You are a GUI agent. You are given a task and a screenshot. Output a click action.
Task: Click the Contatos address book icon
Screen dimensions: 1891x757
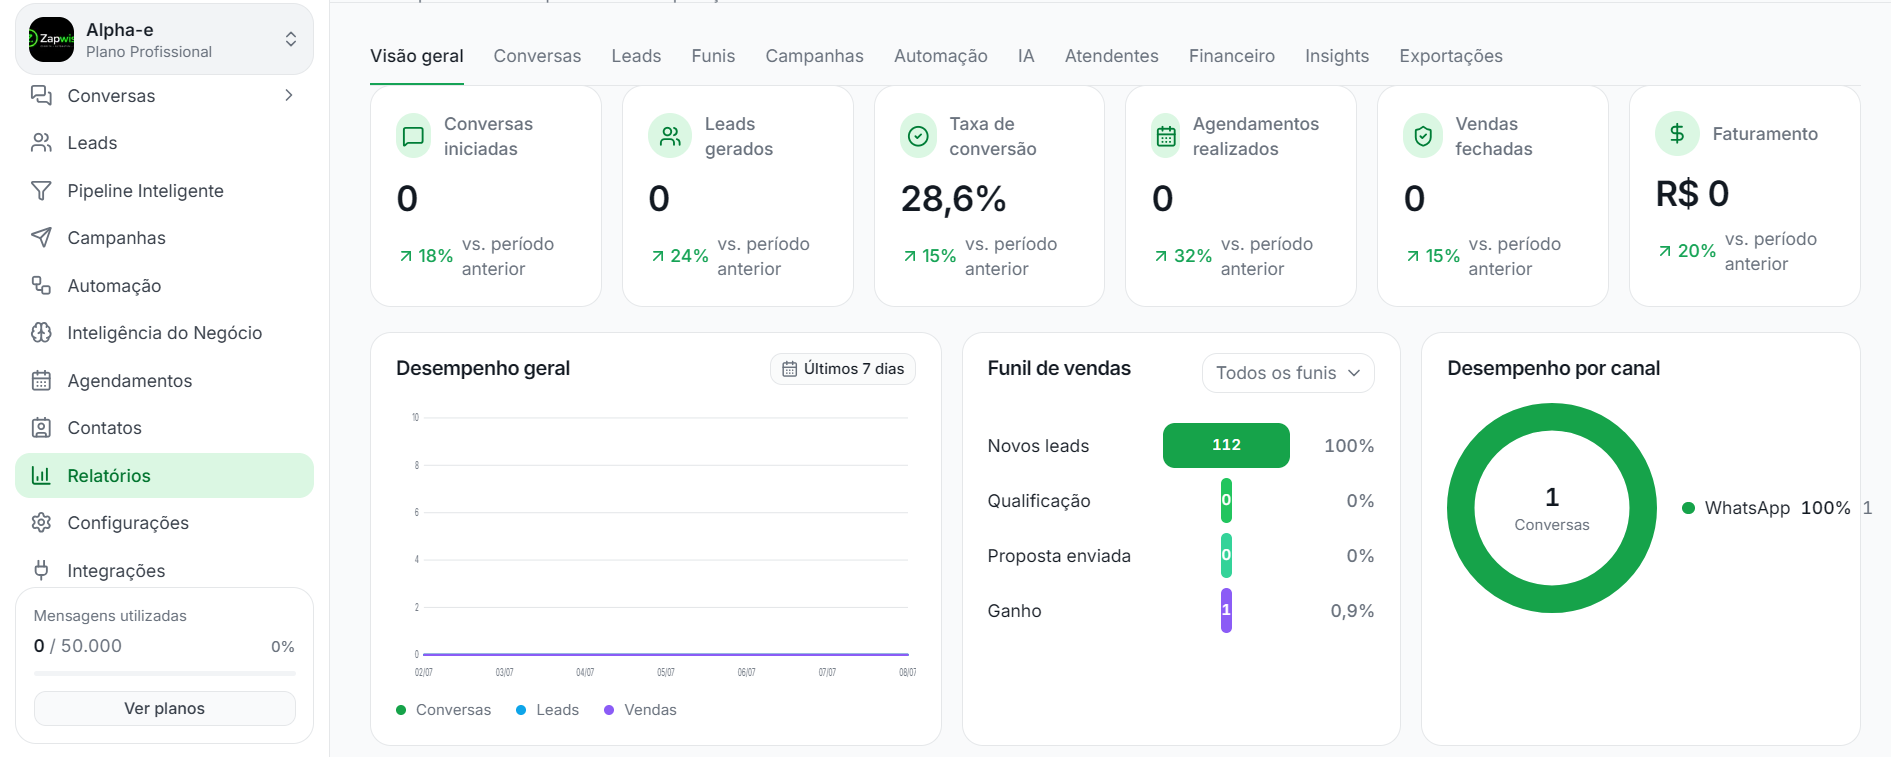coord(41,428)
